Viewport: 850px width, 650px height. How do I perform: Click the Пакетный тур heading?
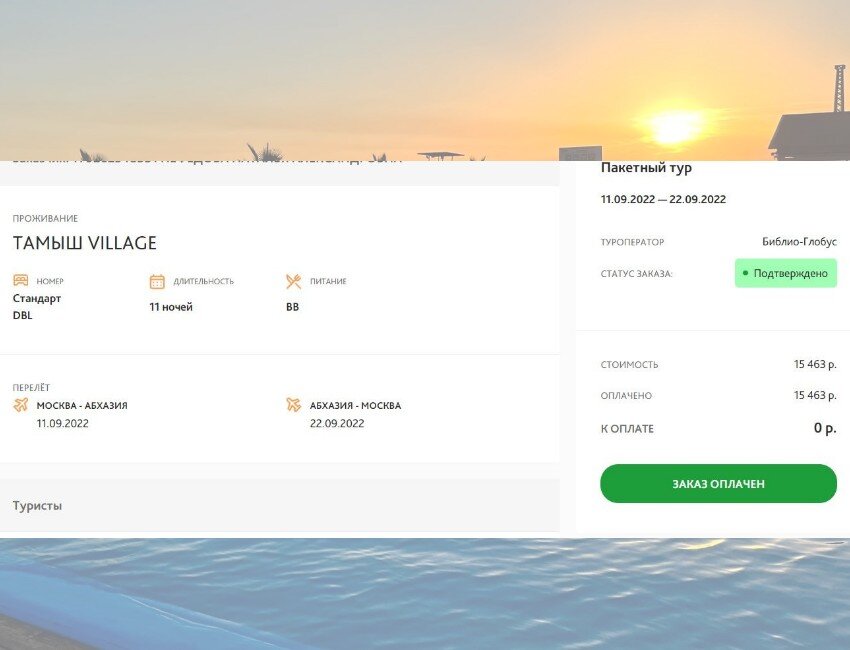(646, 168)
